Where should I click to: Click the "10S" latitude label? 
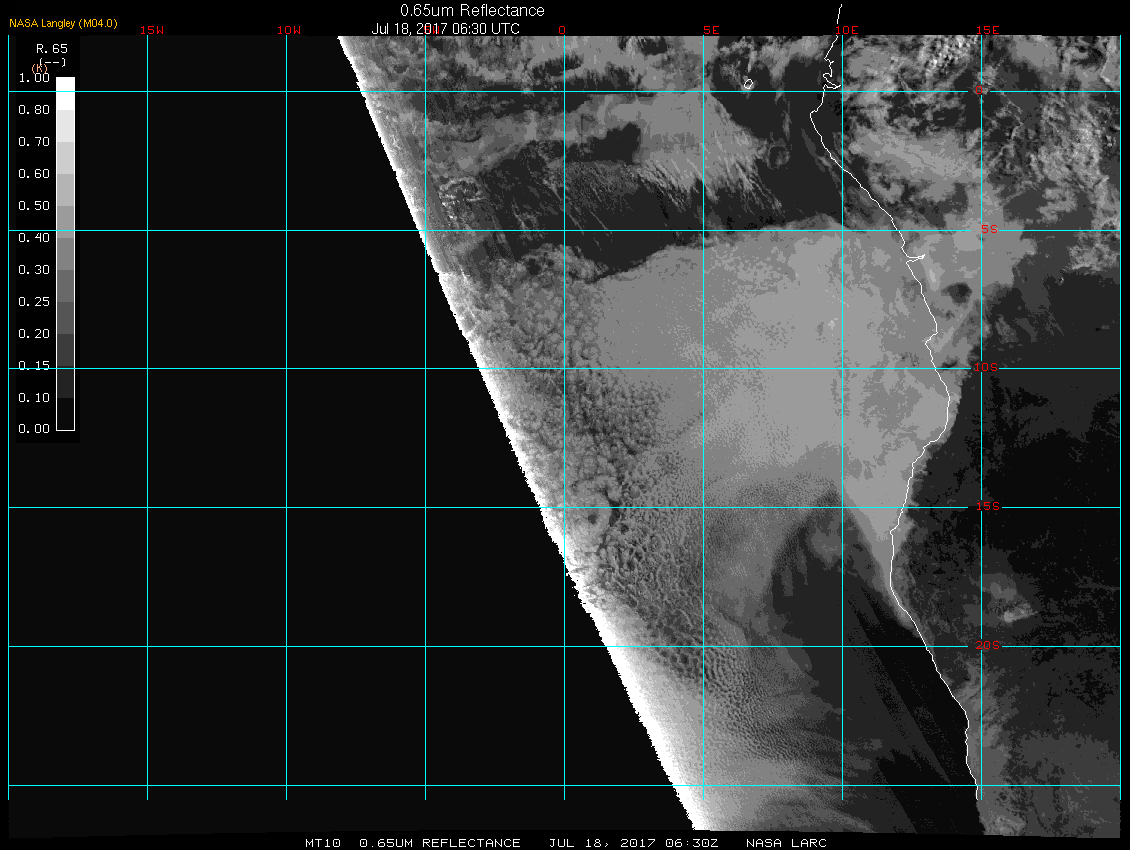(x=986, y=368)
